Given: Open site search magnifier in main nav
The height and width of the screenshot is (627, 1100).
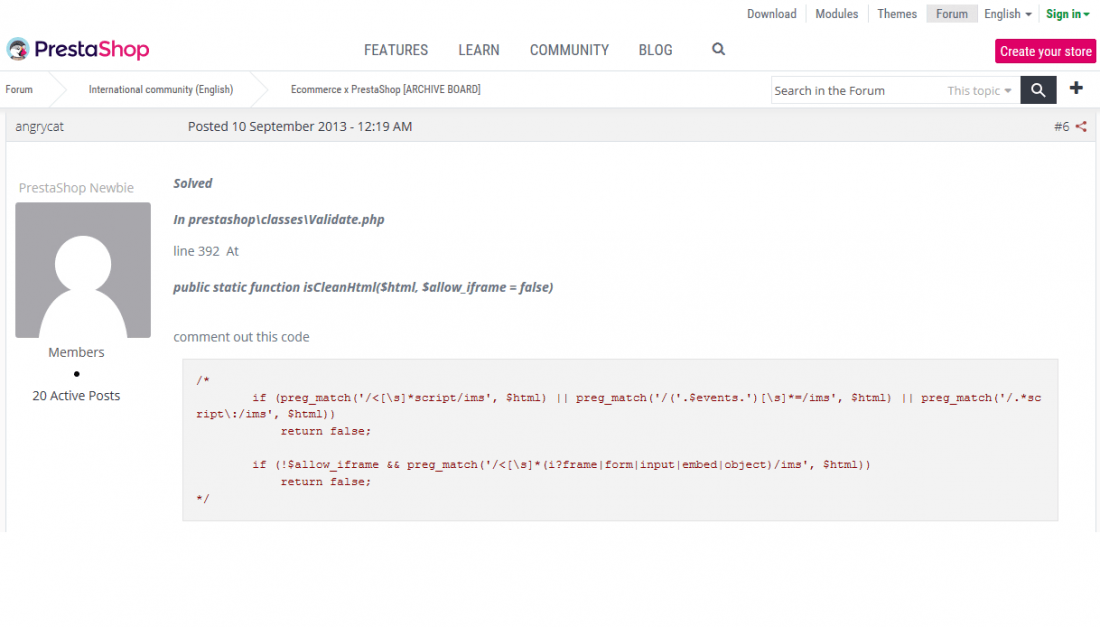Looking at the screenshot, I should 718,49.
